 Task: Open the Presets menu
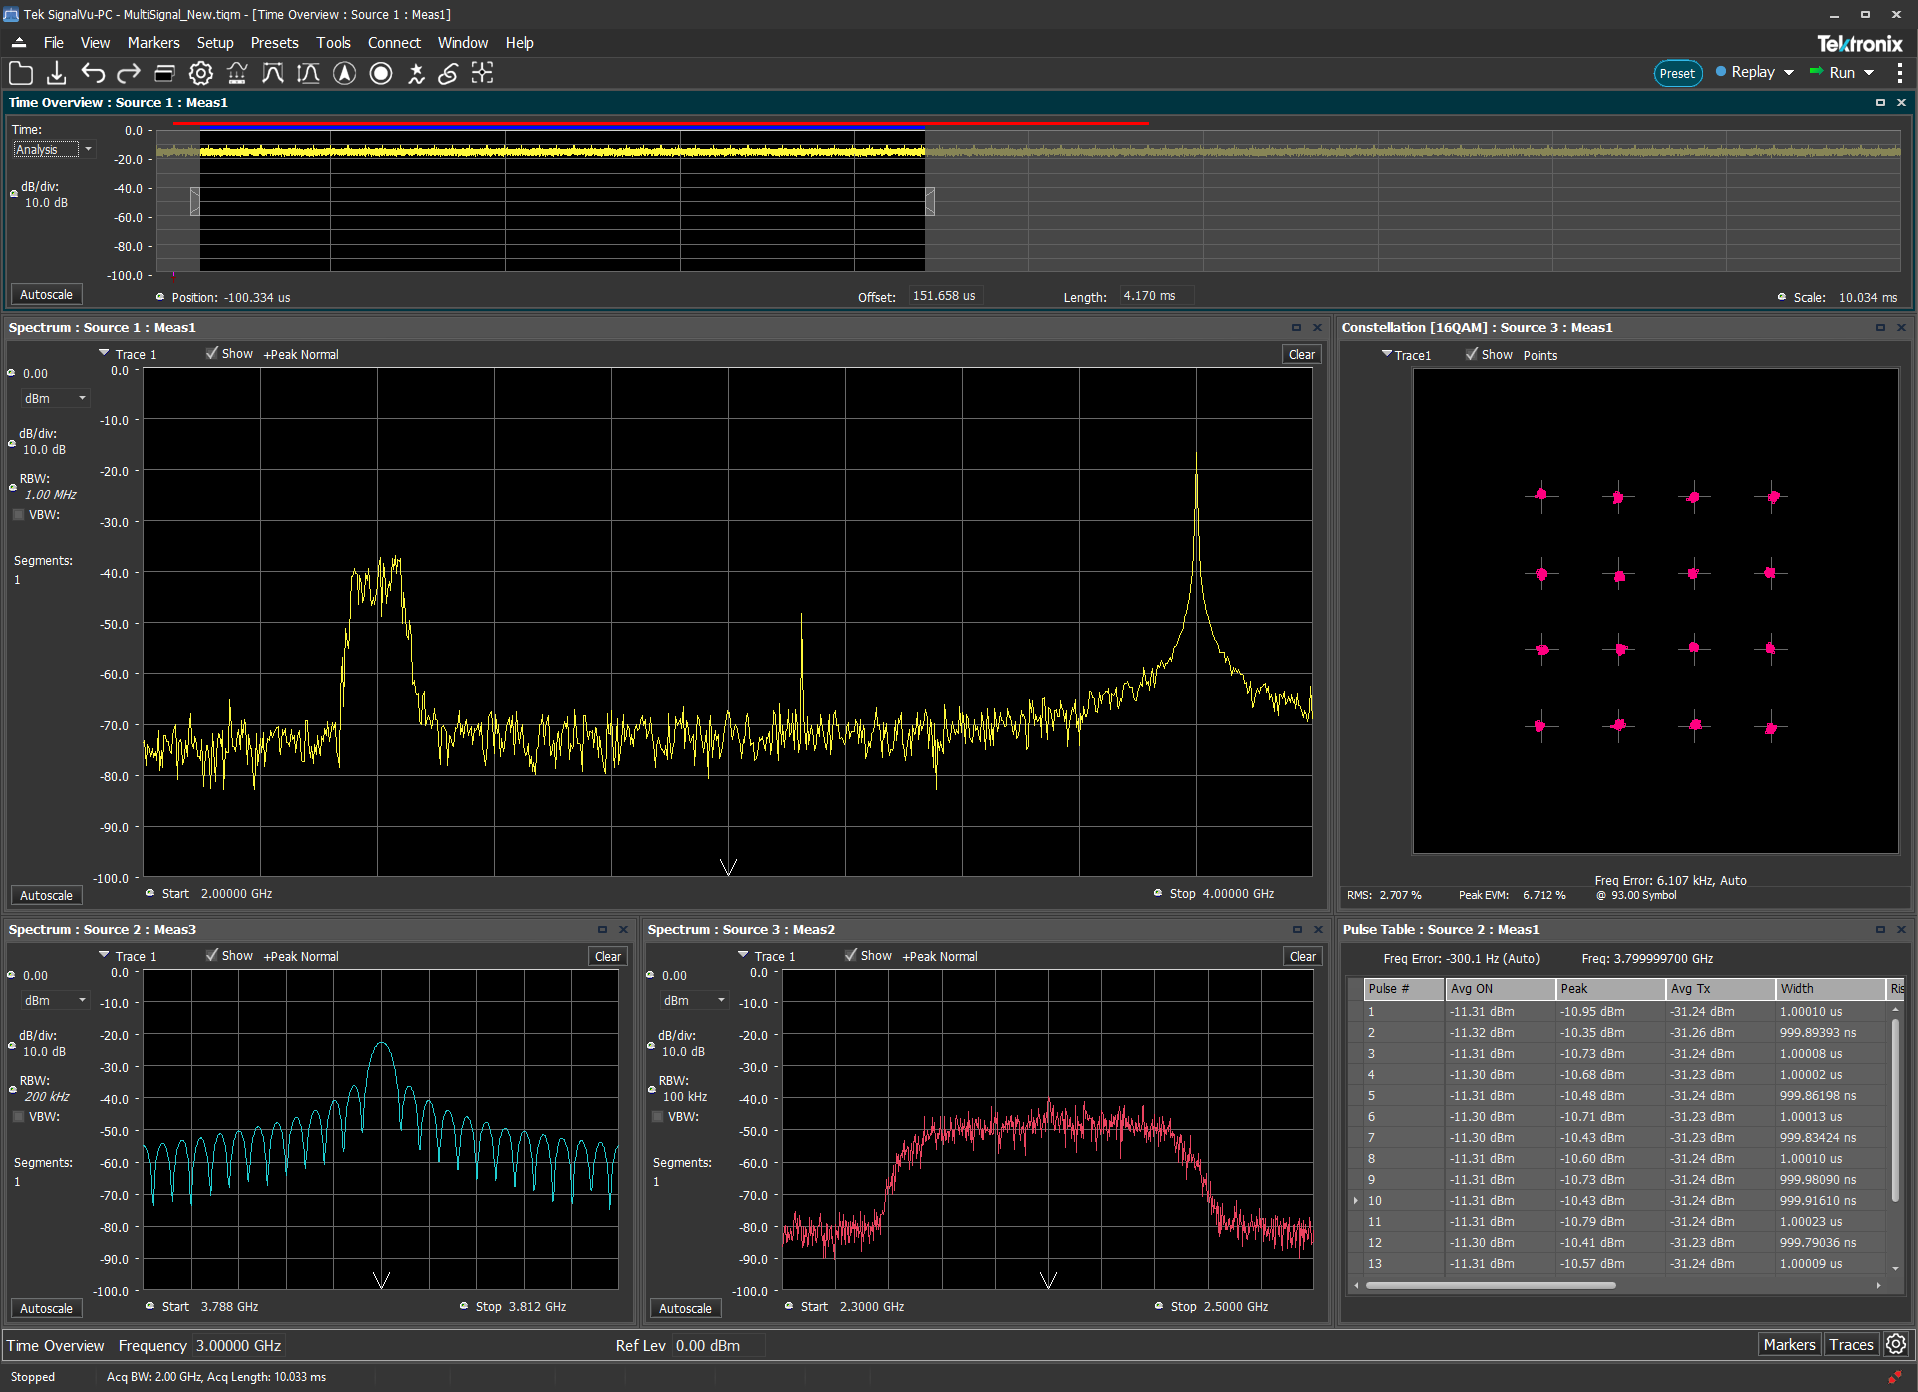coord(274,43)
